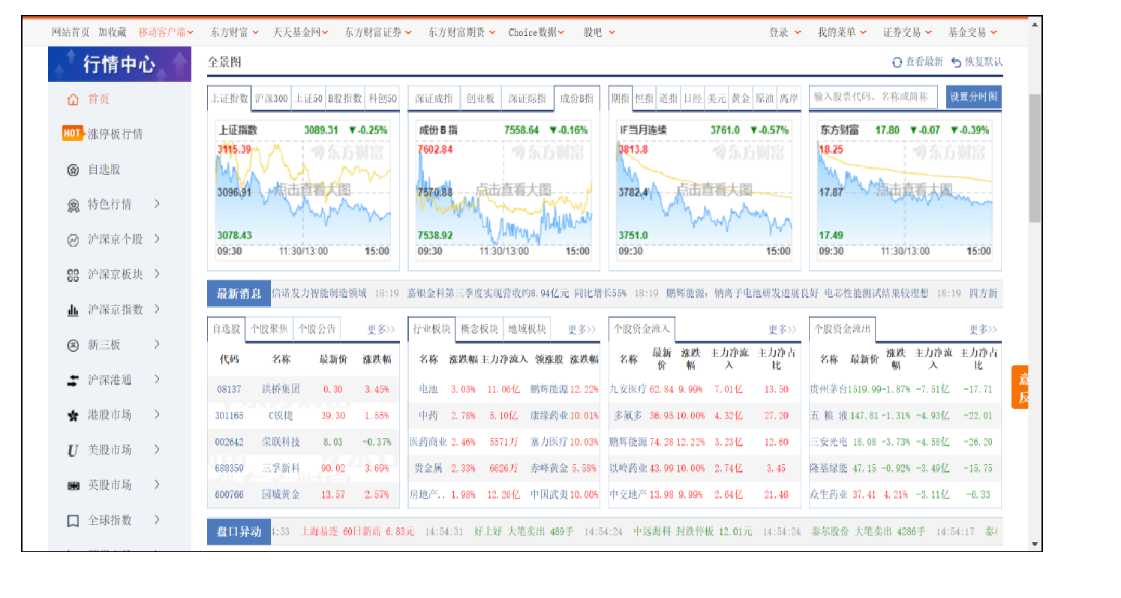
Task: Expand the 沪深京指数 submenu chevron
Action: tap(157, 309)
